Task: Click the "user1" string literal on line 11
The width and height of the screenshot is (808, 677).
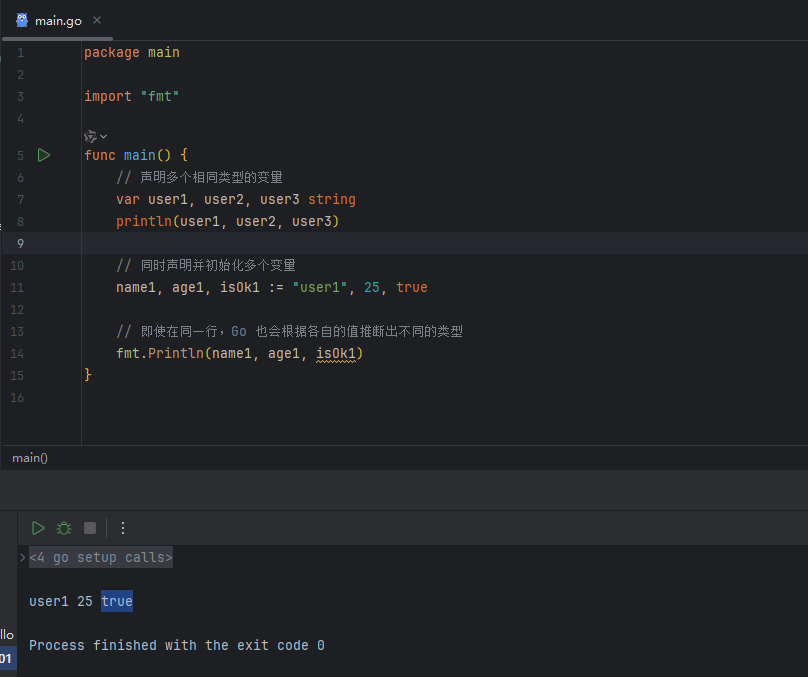Action: pyautogui.click(x=320, y=287)
